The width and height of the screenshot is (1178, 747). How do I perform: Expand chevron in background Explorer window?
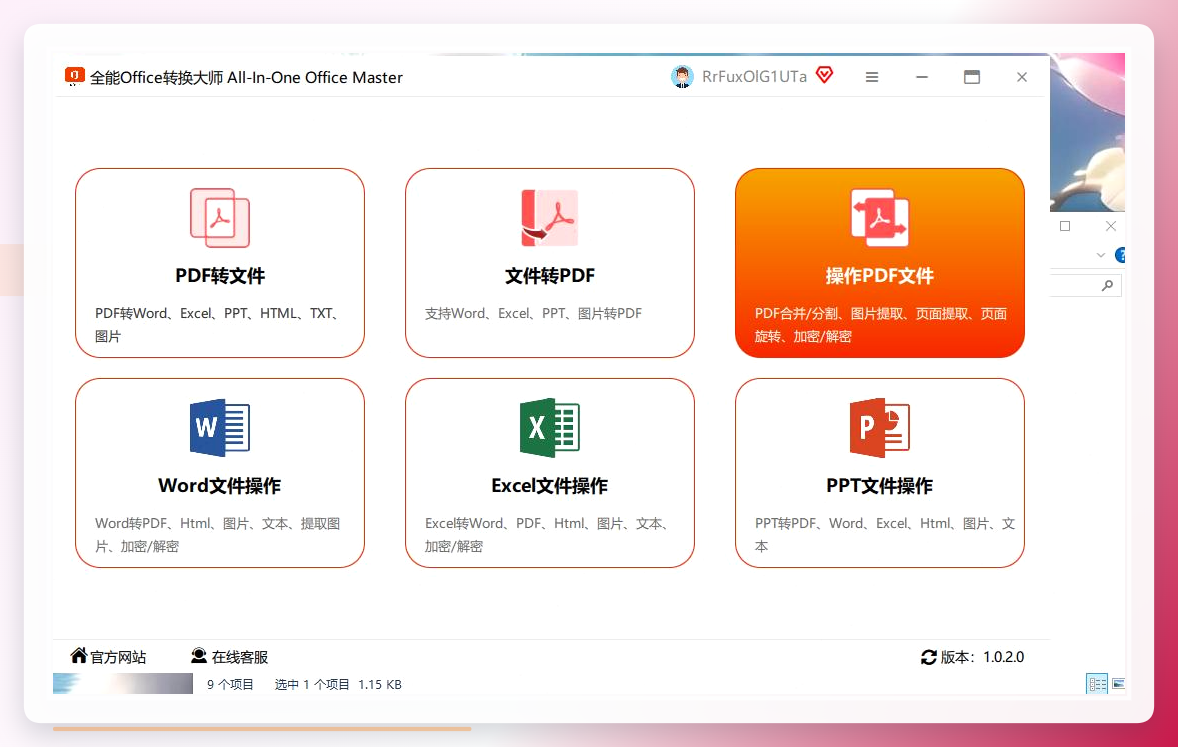coord(1101,256)
